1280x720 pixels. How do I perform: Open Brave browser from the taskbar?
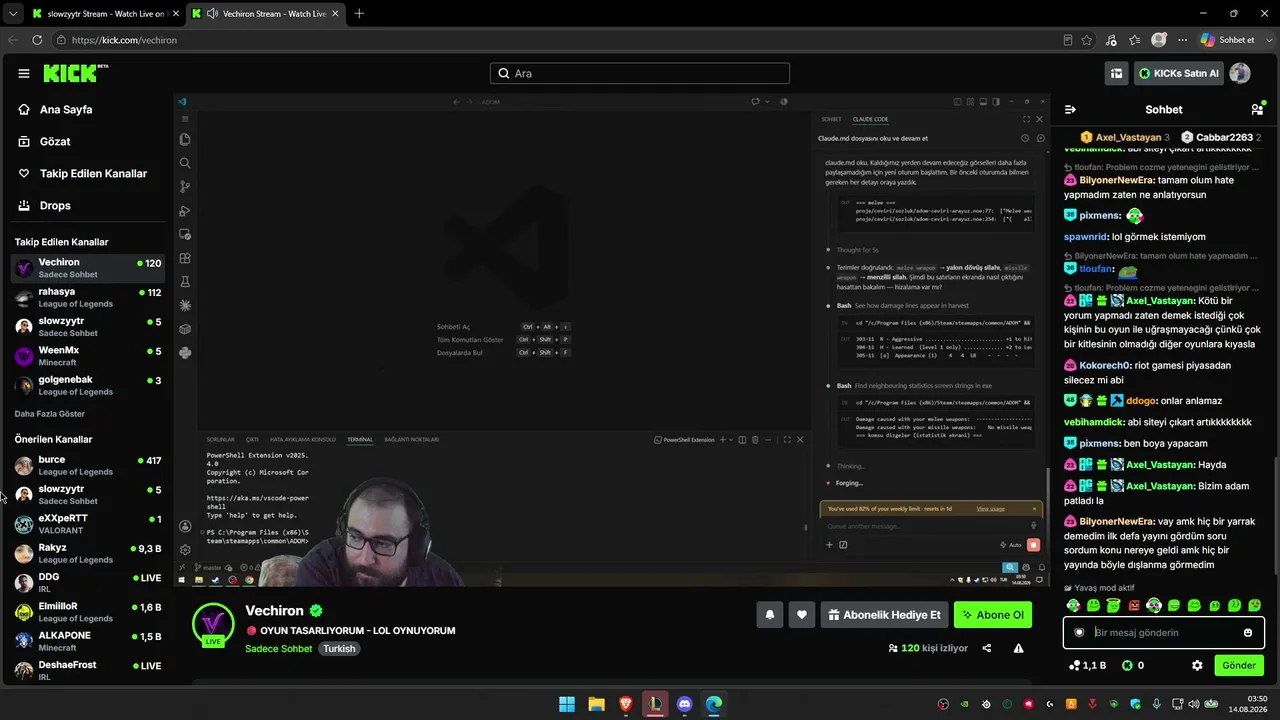click(x=625, y=704)
